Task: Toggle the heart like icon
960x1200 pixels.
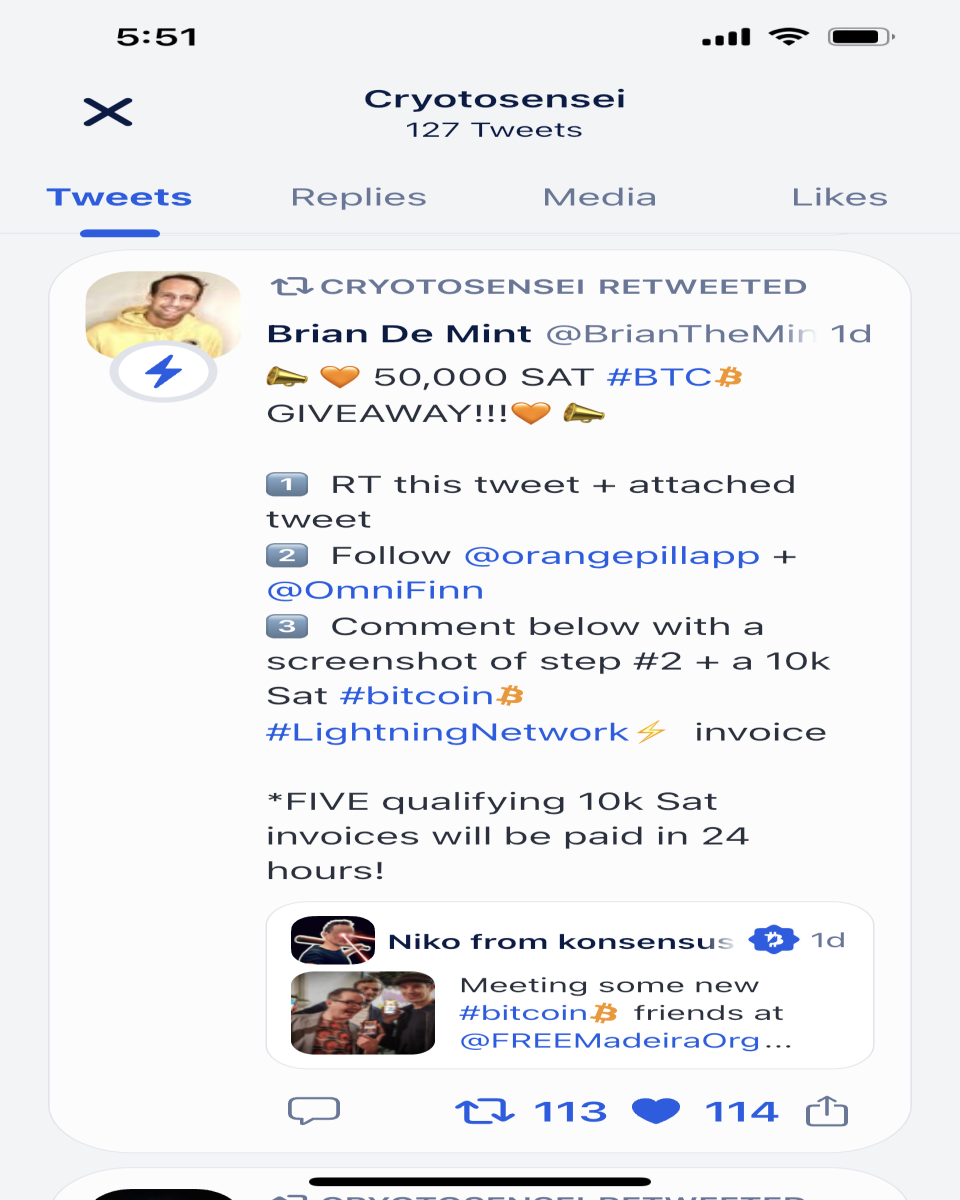Action: tap(656, 1111)
